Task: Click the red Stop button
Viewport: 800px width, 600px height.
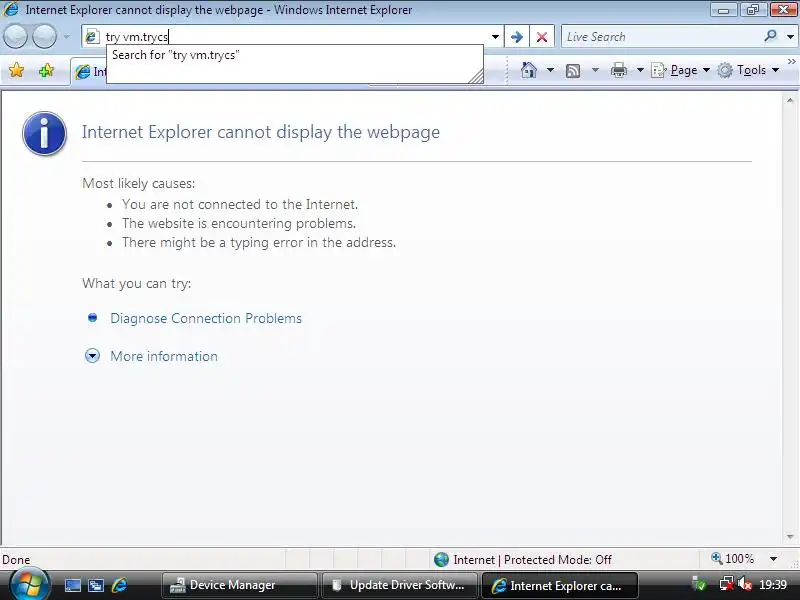Action: [x=542, y=37]
